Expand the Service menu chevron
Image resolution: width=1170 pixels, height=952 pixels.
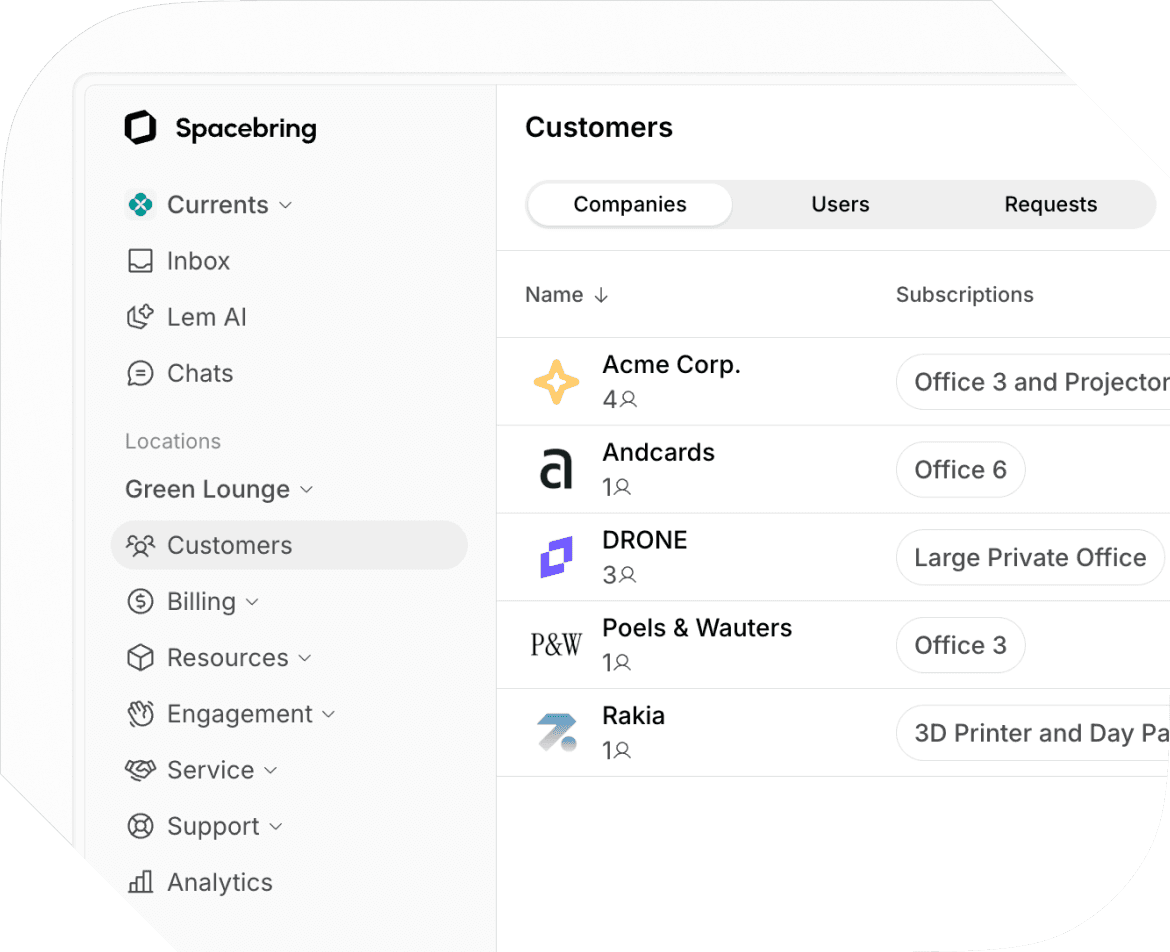[271, 771]
